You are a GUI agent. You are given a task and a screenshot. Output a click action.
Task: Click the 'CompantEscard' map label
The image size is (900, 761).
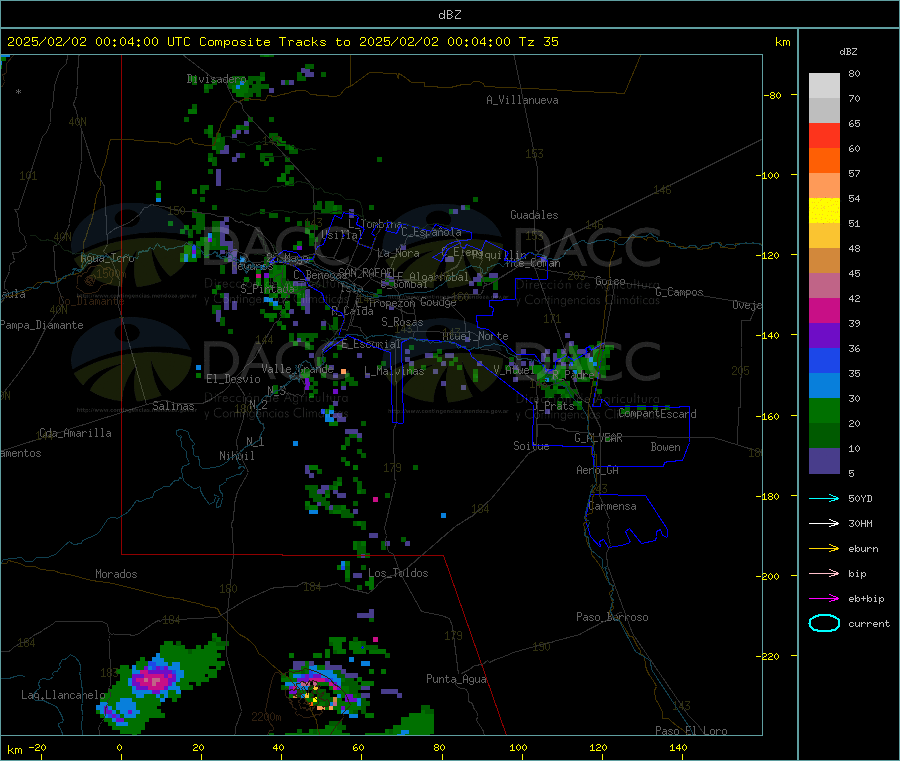pyautogui.click(x=657, y=413)
